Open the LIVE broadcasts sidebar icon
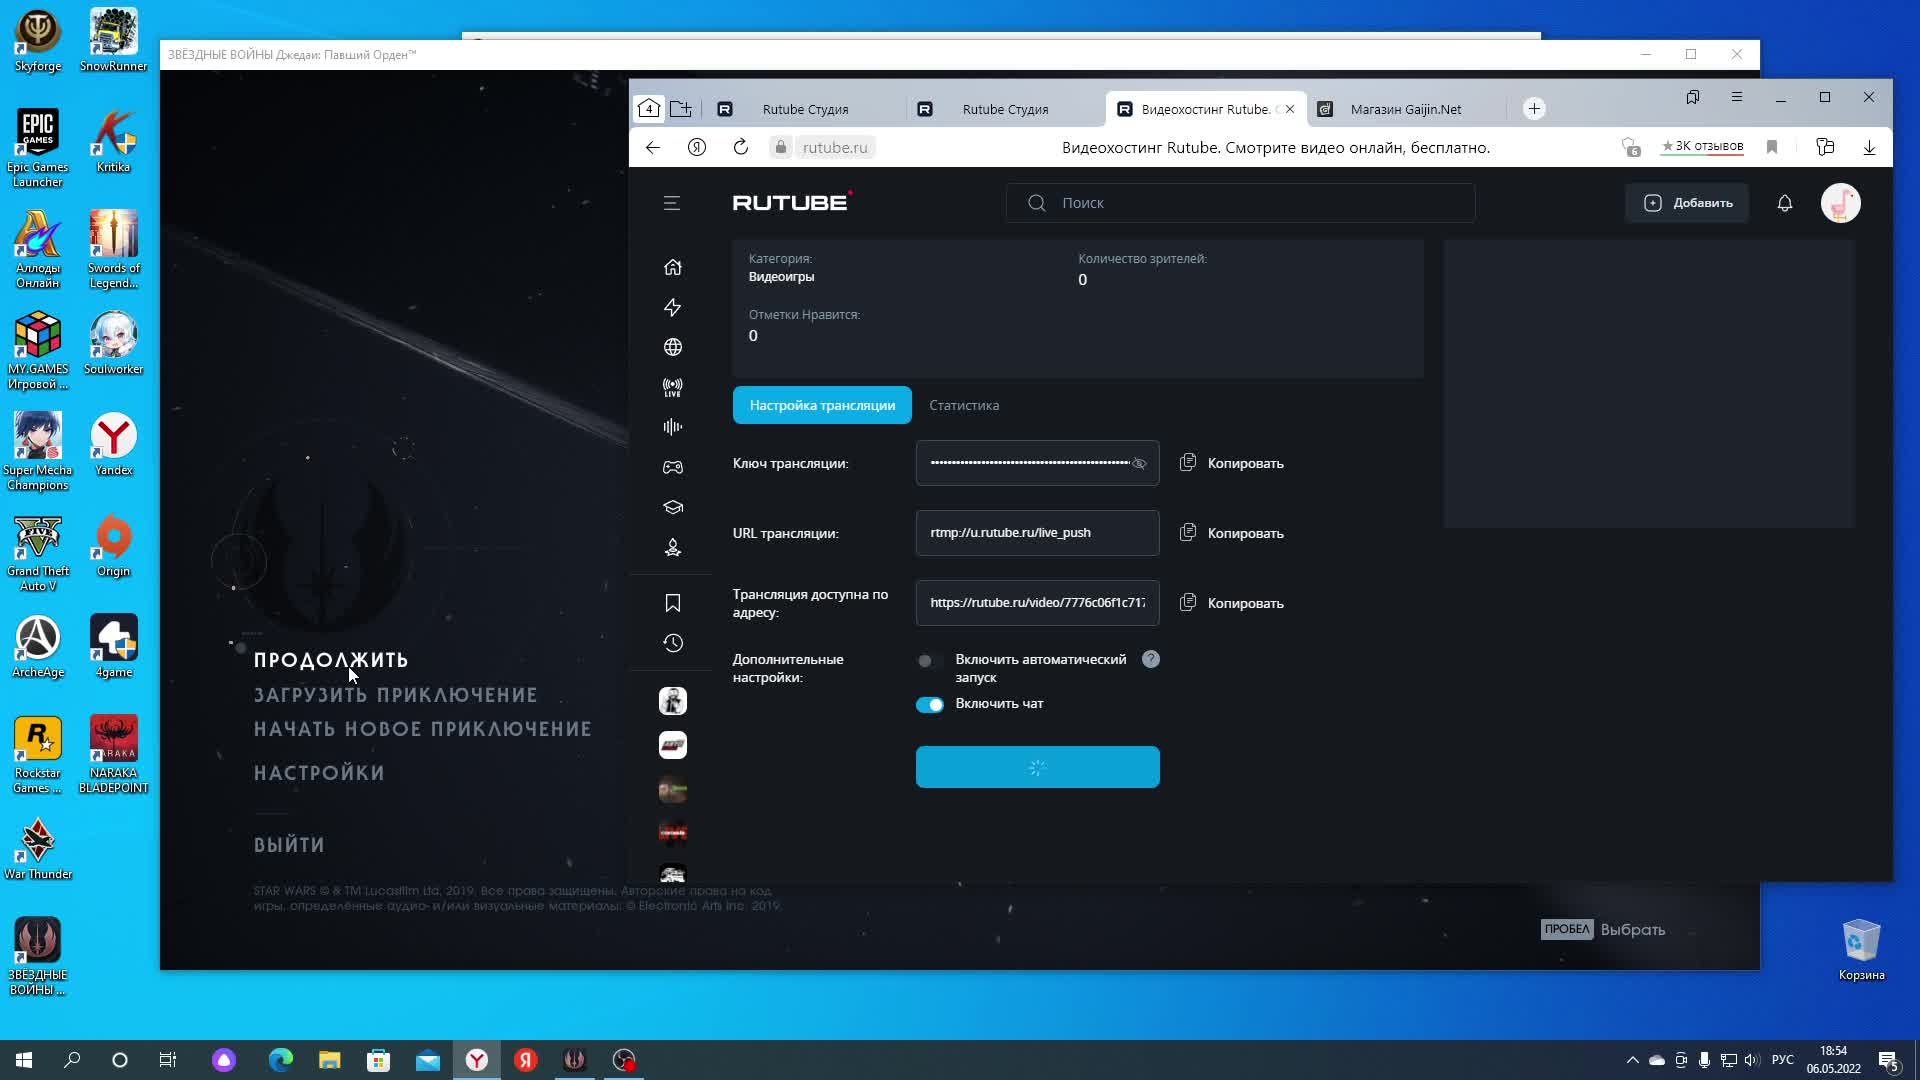The width and height of the screenshot is (1920, 1080). tap(672, 387)
